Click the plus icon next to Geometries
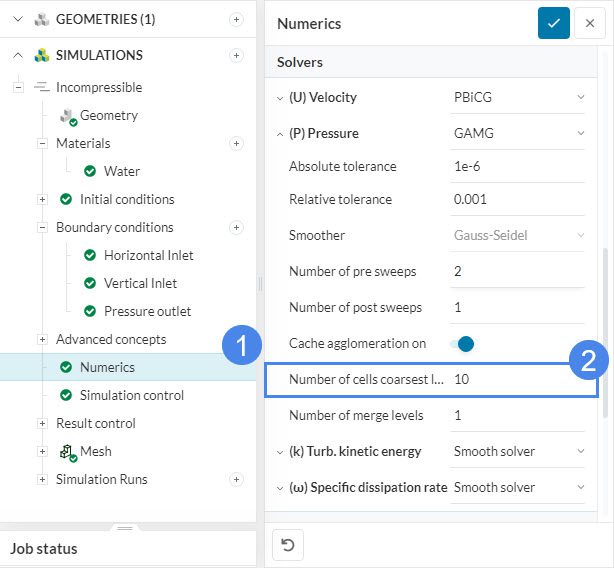 pos(236,19)
